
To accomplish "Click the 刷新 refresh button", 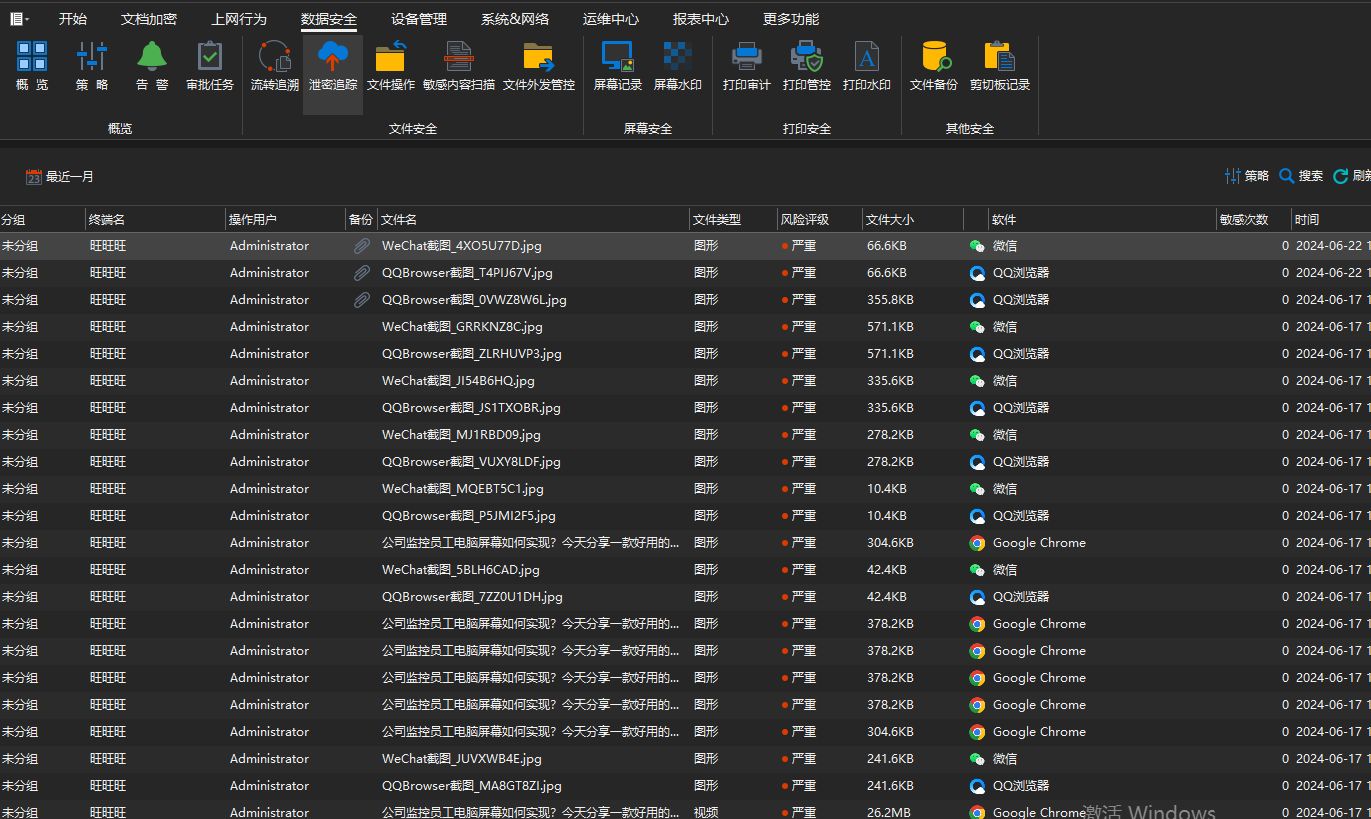I will coord(1353,176).
